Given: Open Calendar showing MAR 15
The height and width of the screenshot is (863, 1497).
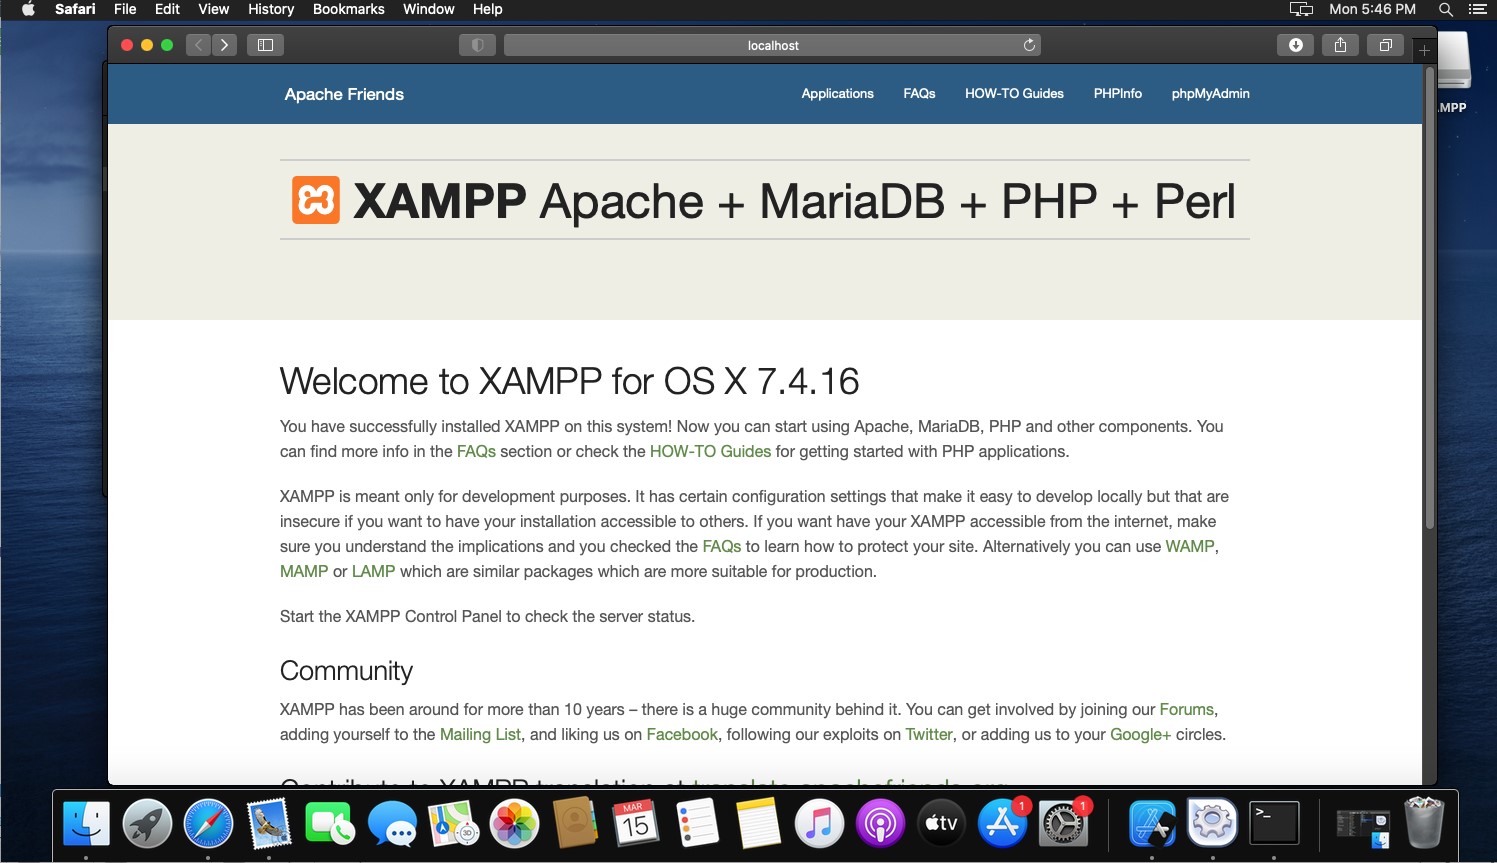Looking at the screenshot, I should click(636, 825).
